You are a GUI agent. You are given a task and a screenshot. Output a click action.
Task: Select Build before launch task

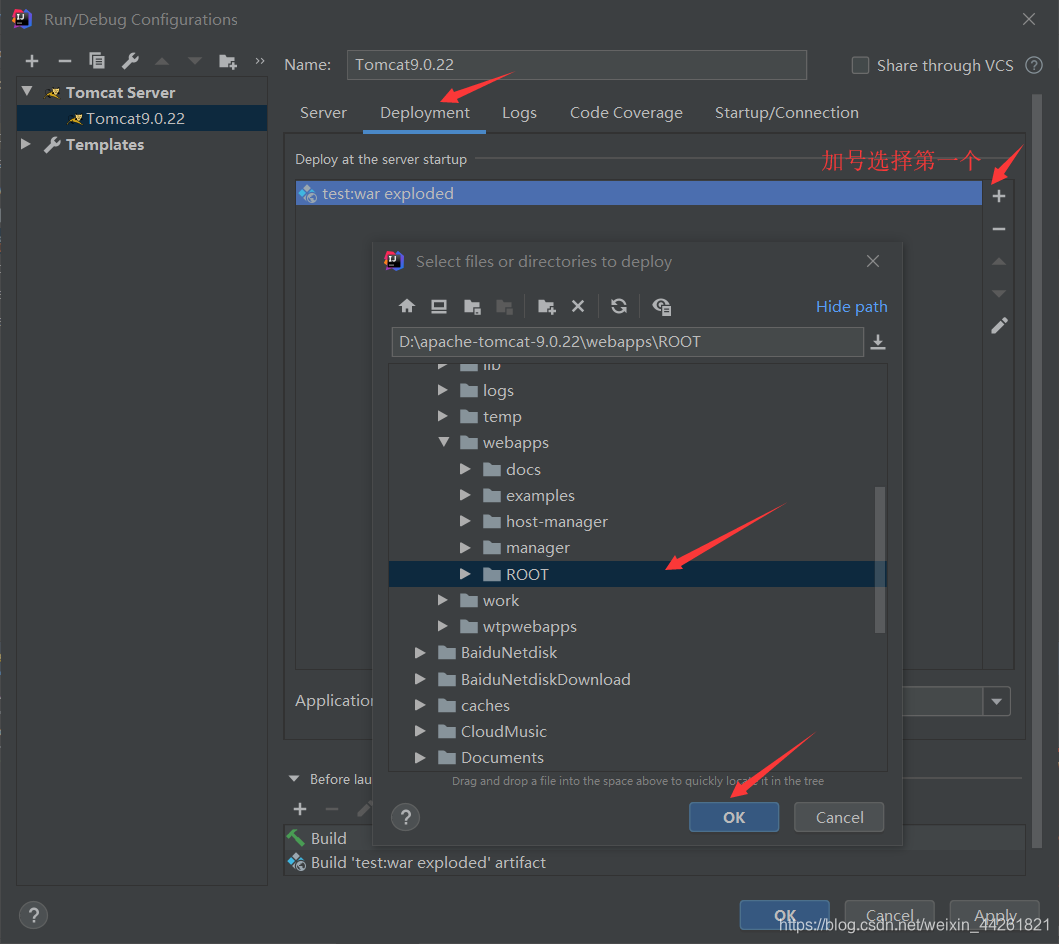[x=328, y=838]
